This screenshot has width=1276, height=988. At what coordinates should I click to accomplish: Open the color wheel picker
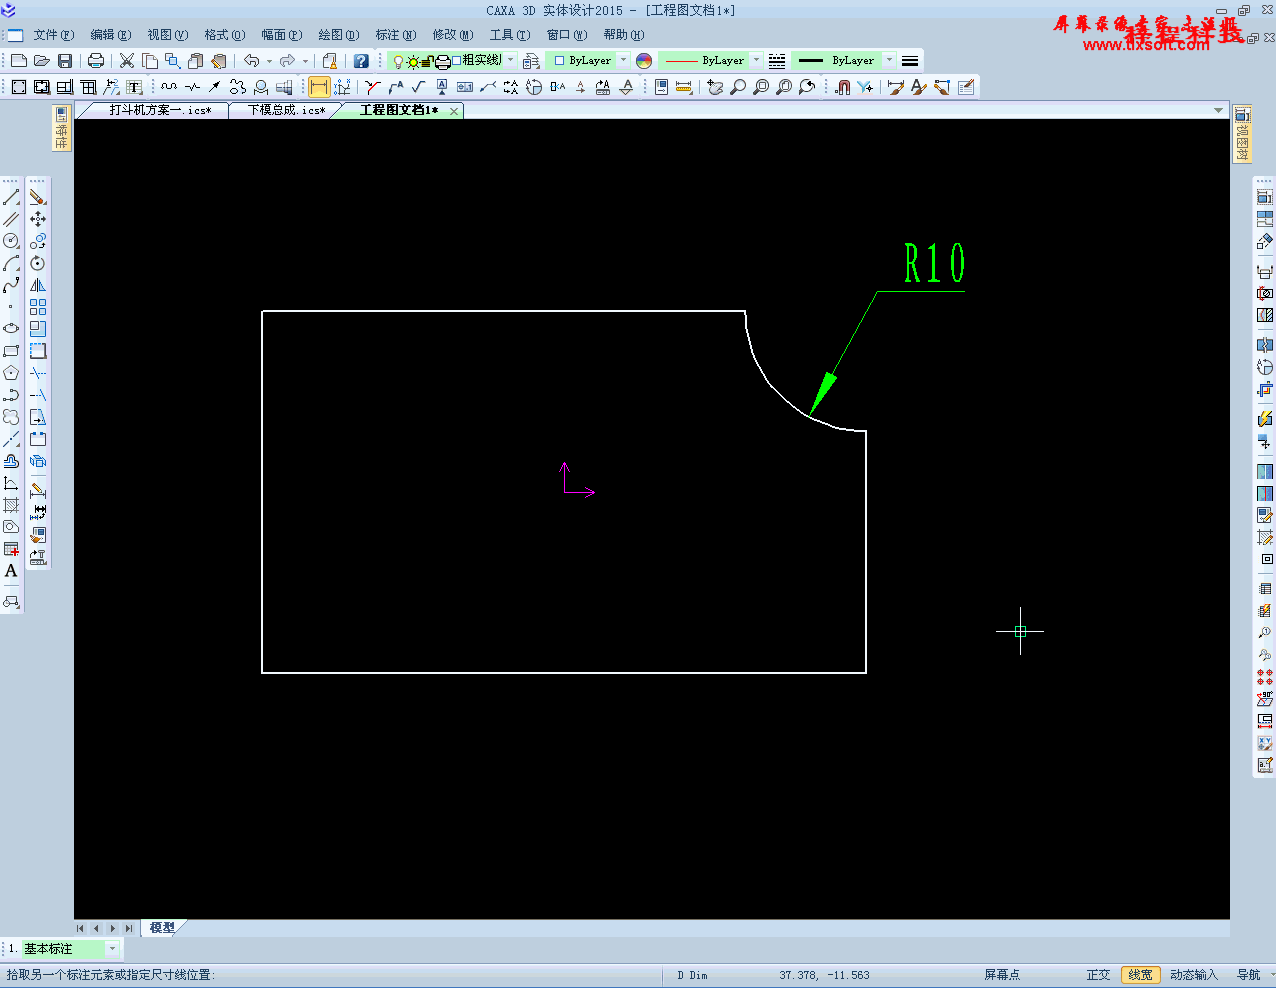pos(644,61)
